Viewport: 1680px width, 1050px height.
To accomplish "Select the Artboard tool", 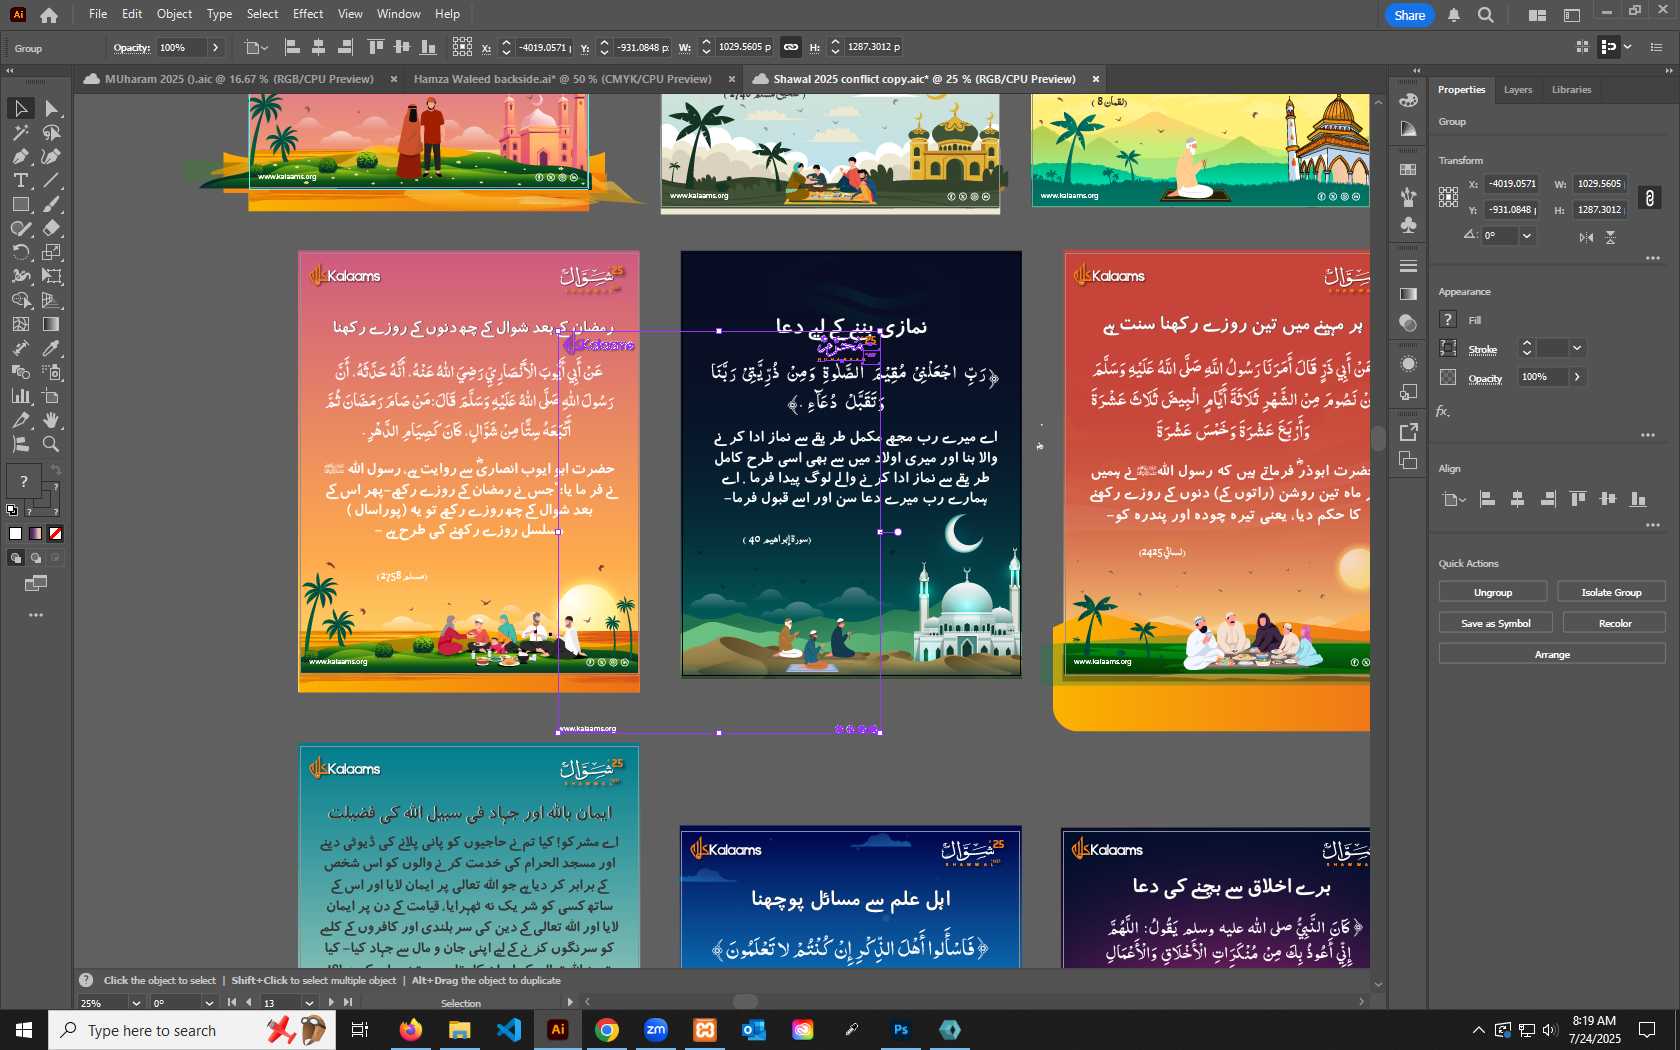I will [x=52, y=396].
